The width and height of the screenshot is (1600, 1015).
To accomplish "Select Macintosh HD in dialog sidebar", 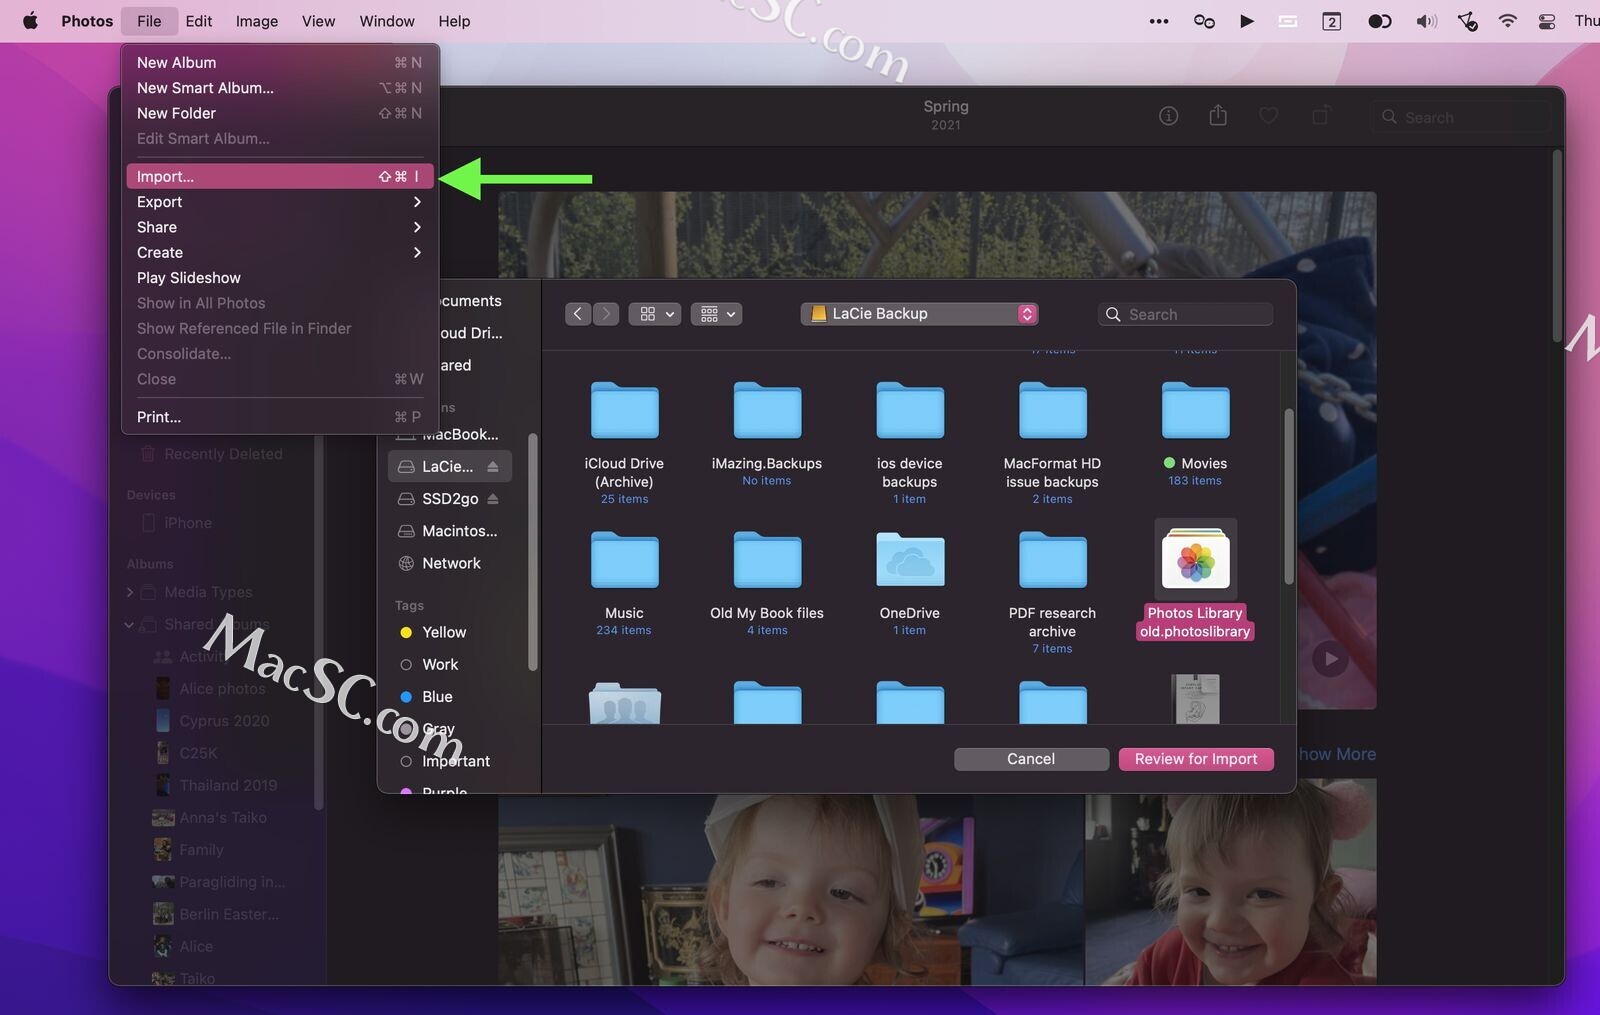I will pos(449,531).
